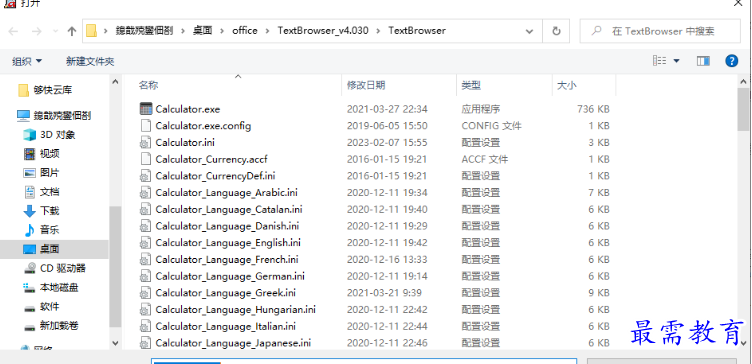Open the address bar history dropdown
The width and height of the screenshot is (752, 364).
(x=529, y=31)
